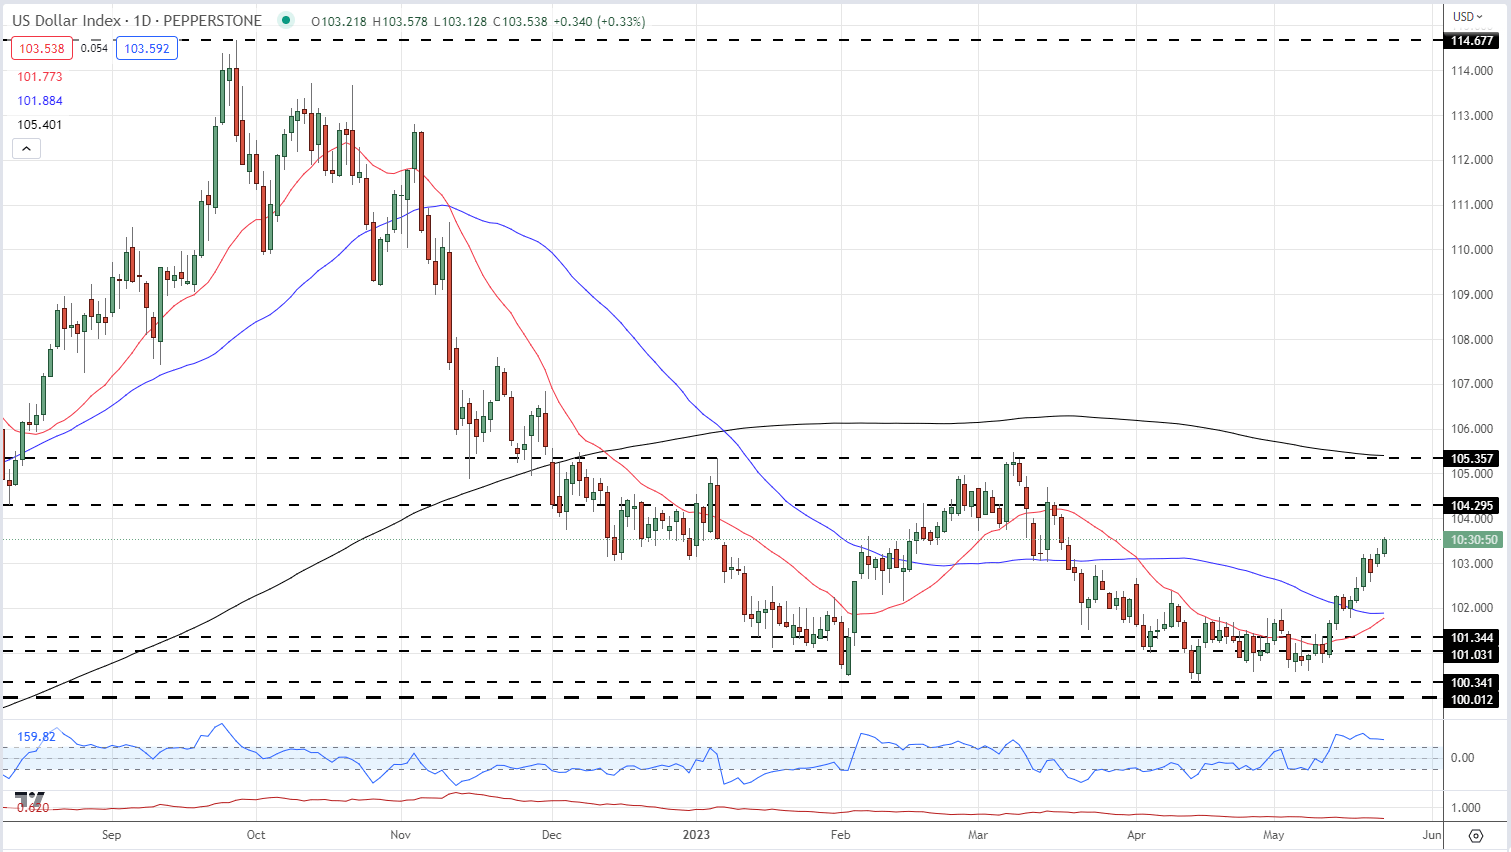Click the current price countdown label 10:30:50
The width and height of the screenshot is (1511, 852).
pyautogui.click(x=1474, y=540)
